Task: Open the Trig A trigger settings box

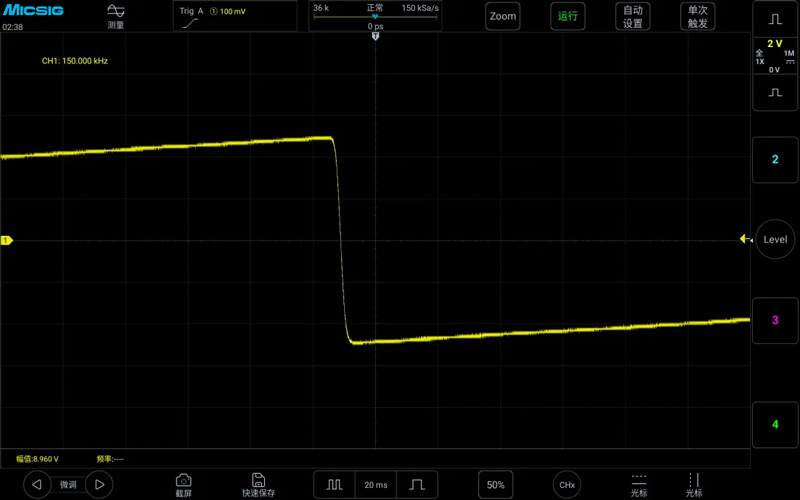Action: tap(235, 16)
